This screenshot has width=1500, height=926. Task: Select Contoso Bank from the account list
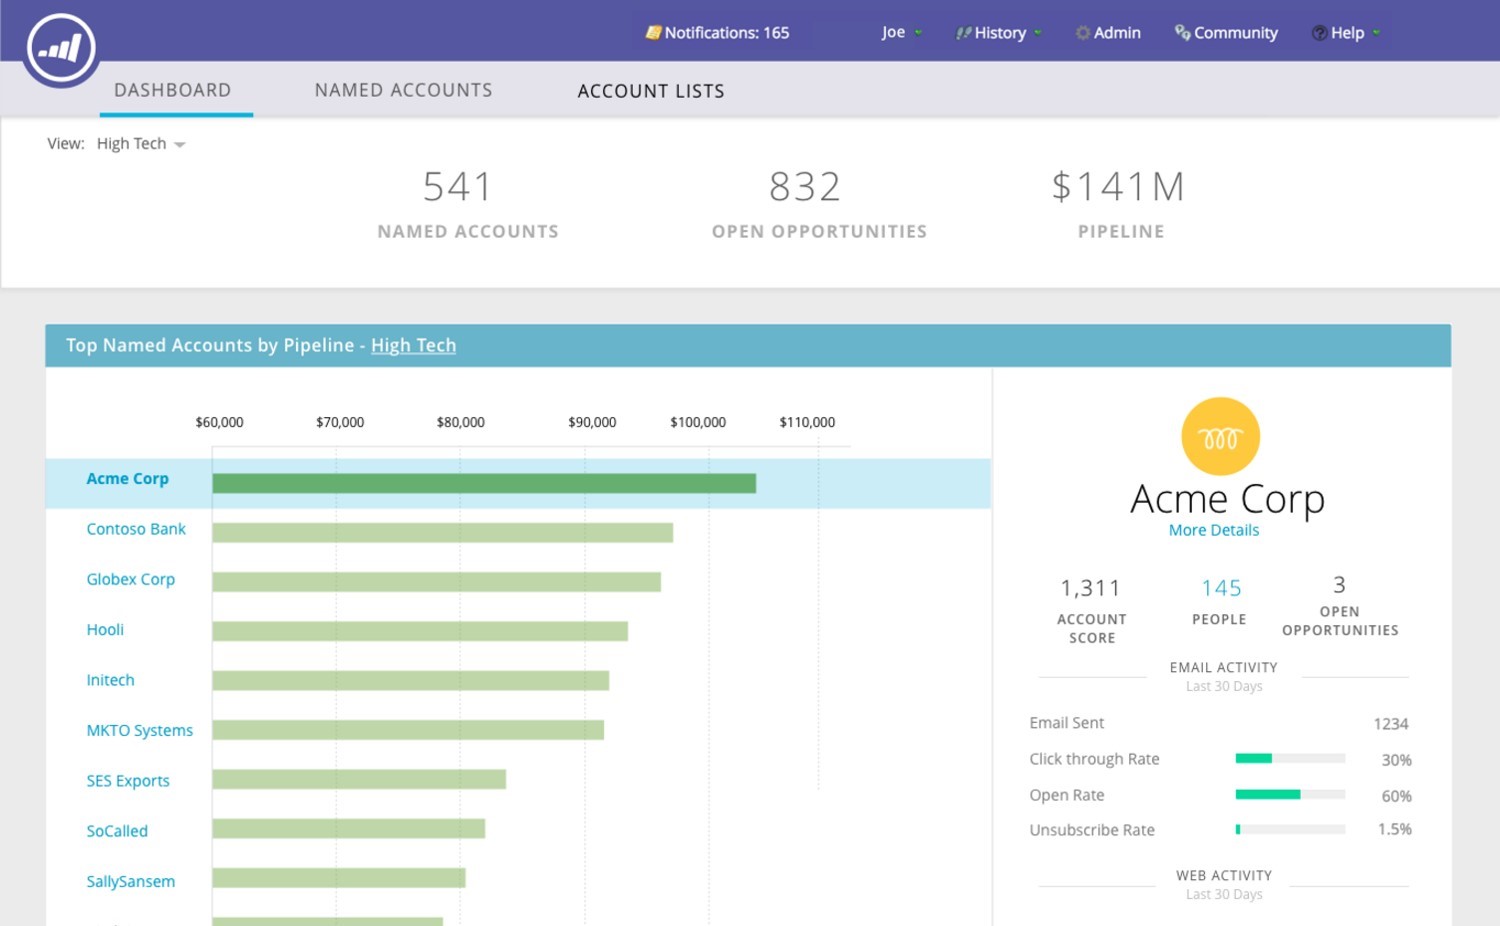click(x=136, y=529)
